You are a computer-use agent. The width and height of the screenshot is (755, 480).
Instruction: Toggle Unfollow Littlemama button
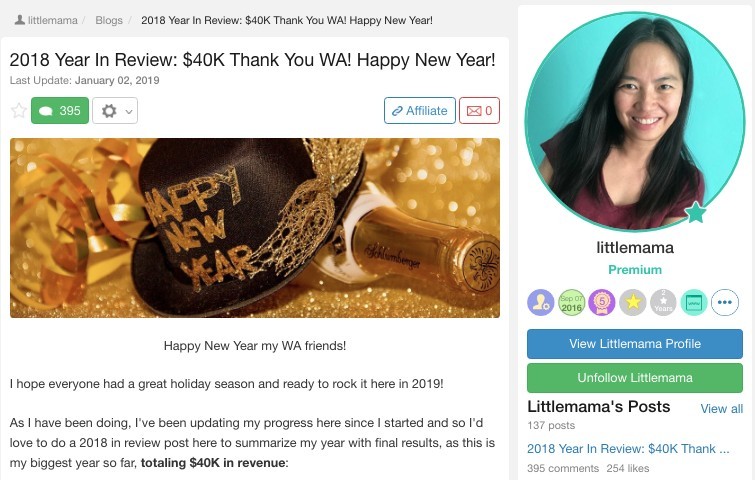[635, 378]
